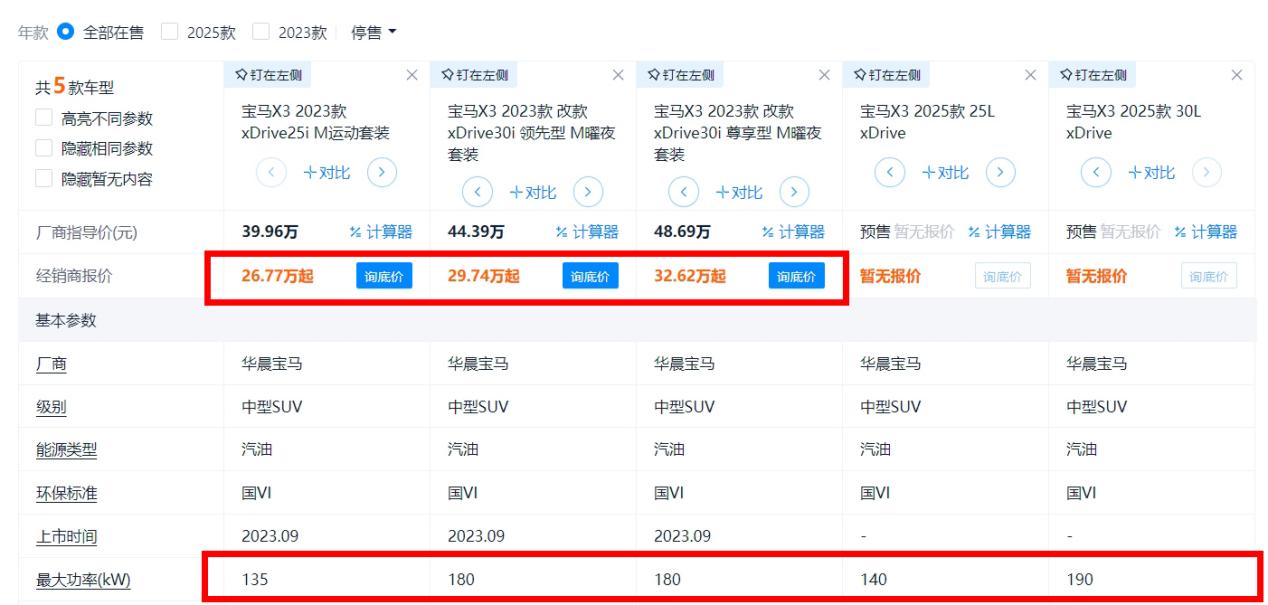The height and width of the screenshot is (605, 1268).
Task: Click the 26.77万起 dealer price
Action: coord(277,276)
